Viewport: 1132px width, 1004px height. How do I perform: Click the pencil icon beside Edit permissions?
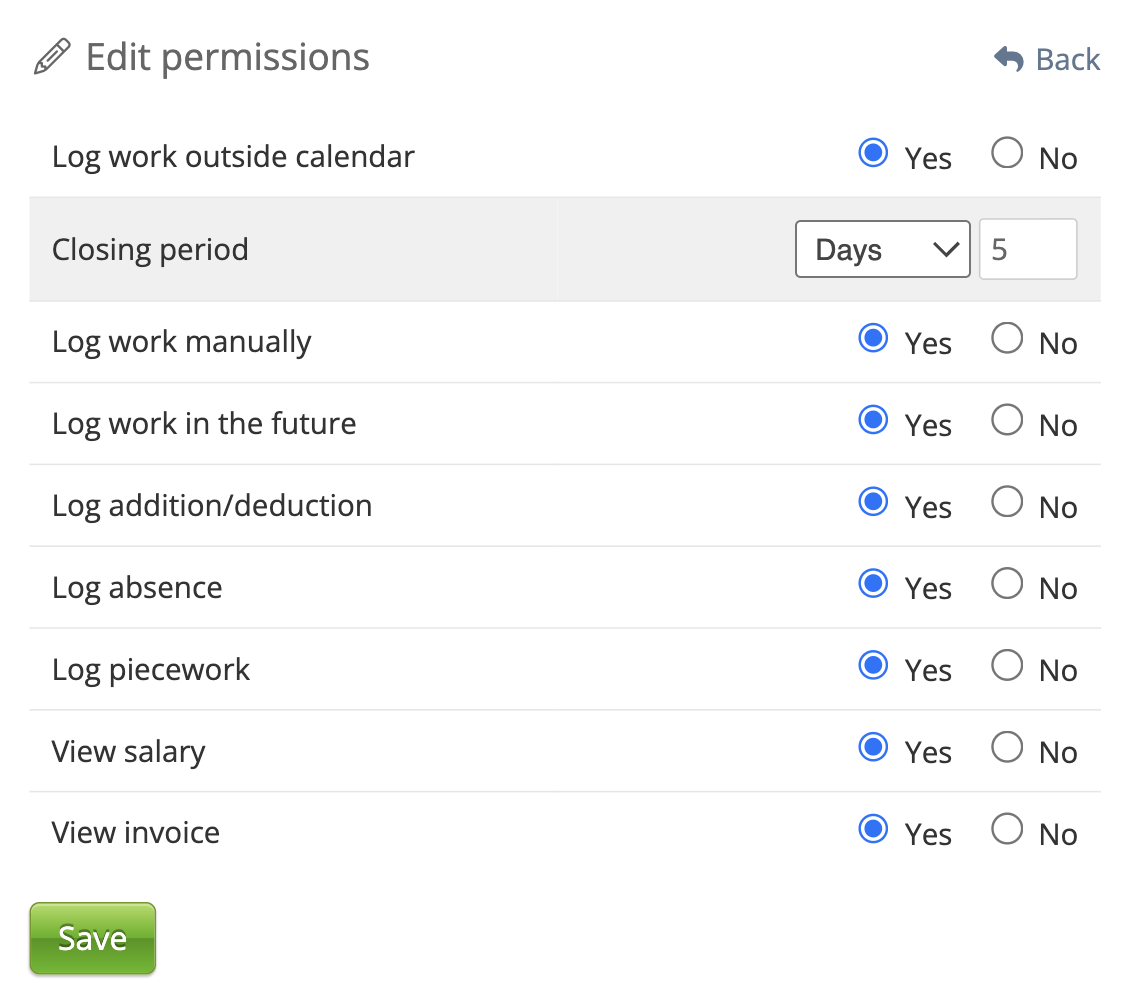click(52, 57)
